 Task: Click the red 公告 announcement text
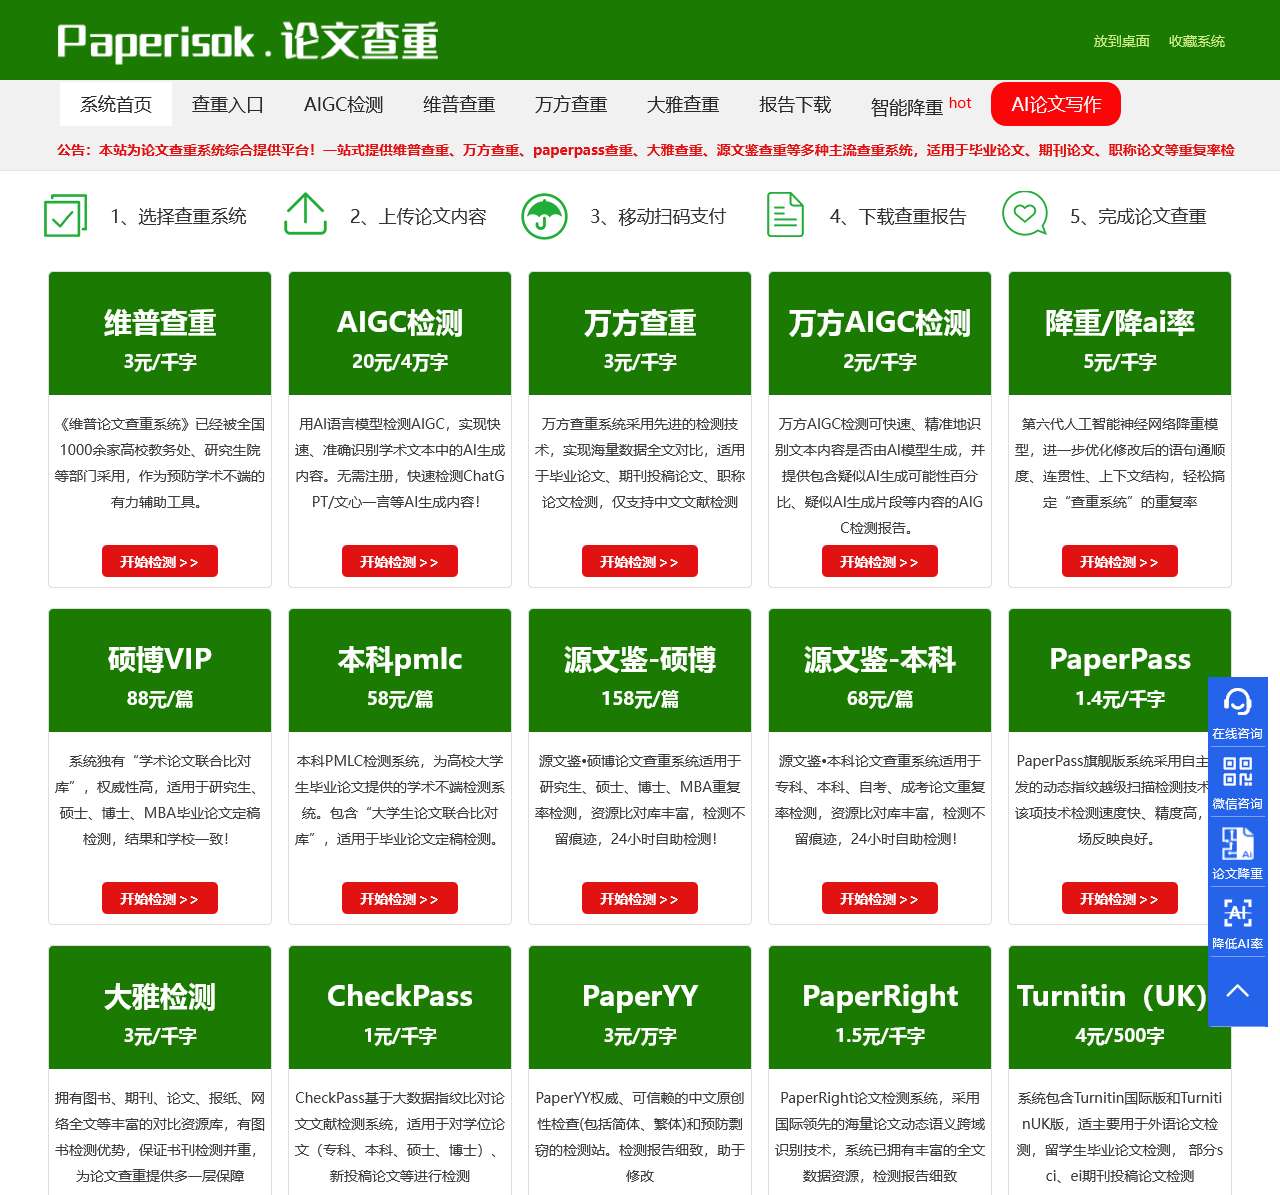click(x=646, y=150)
